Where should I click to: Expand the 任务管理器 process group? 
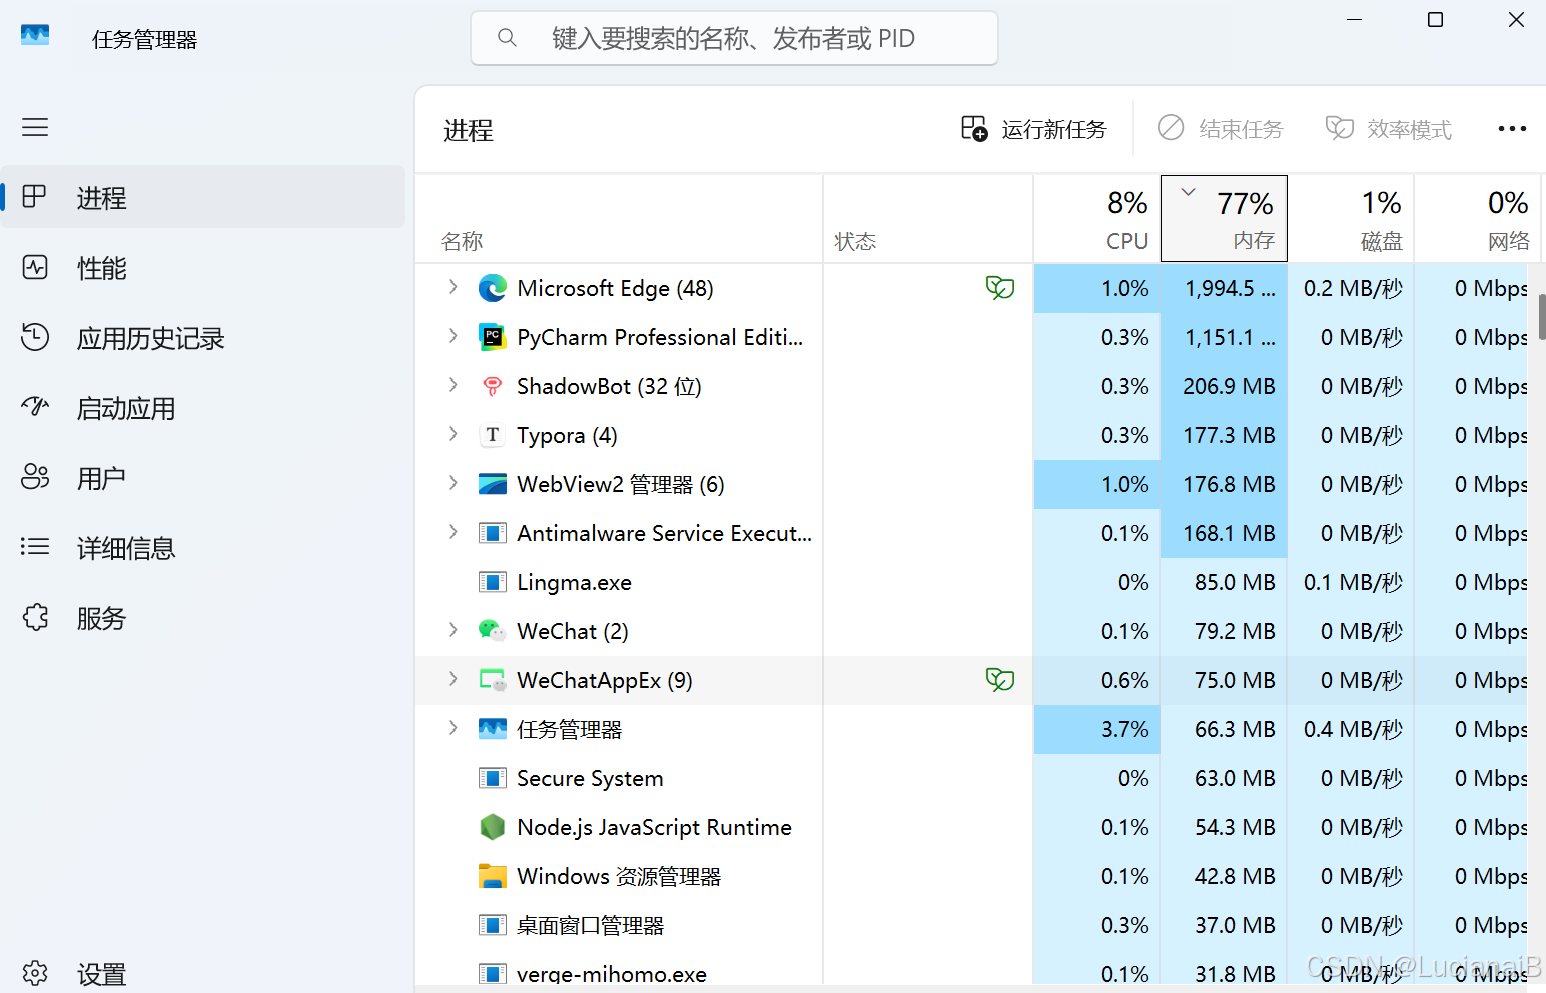tap(453, 728)
